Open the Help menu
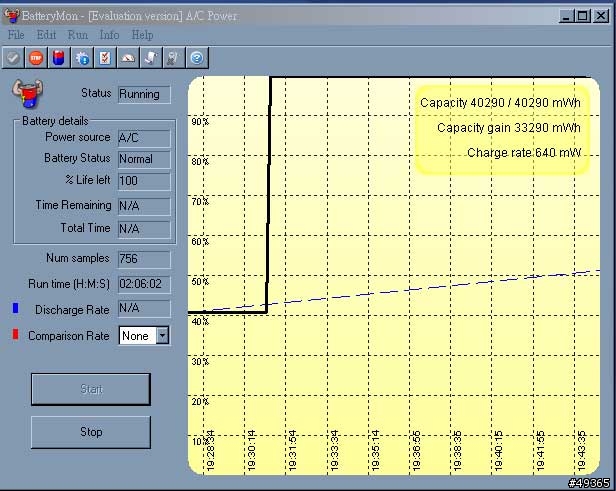This screenshot has height=491, width=616. (142, 35)
